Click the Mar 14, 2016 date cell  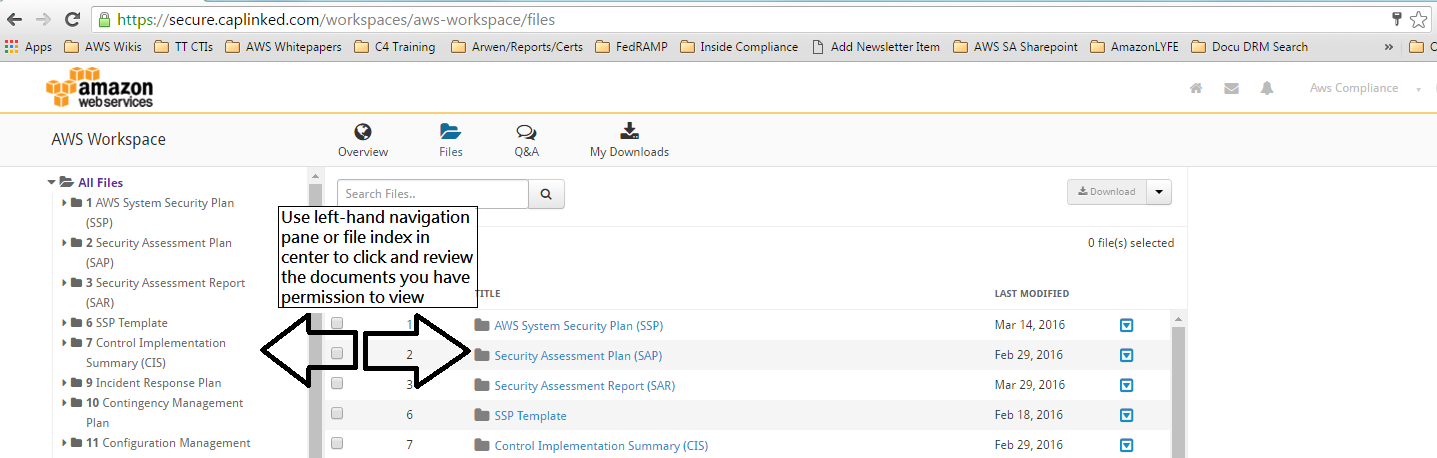coord(1029,326)
